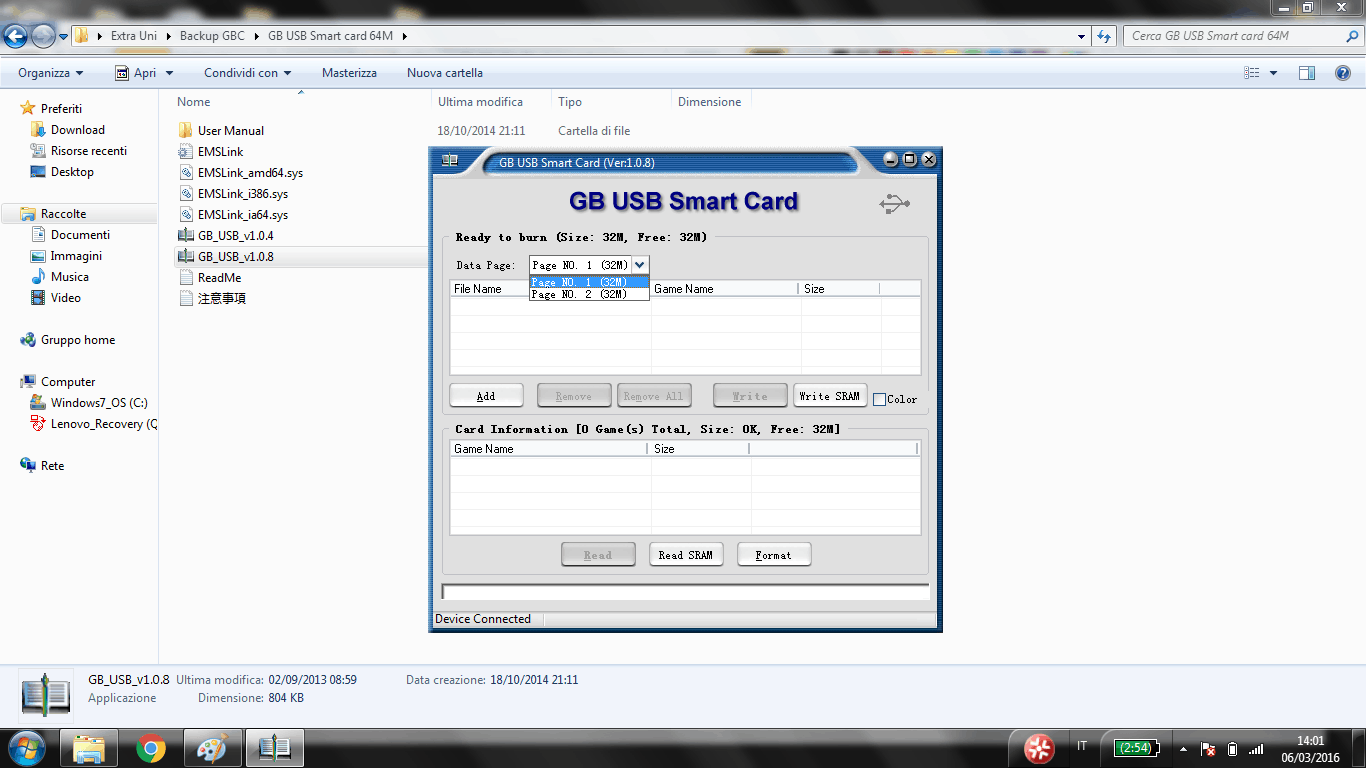Click the Explorer Back arrow button
1366x768 pixels.
pos(15,37)
